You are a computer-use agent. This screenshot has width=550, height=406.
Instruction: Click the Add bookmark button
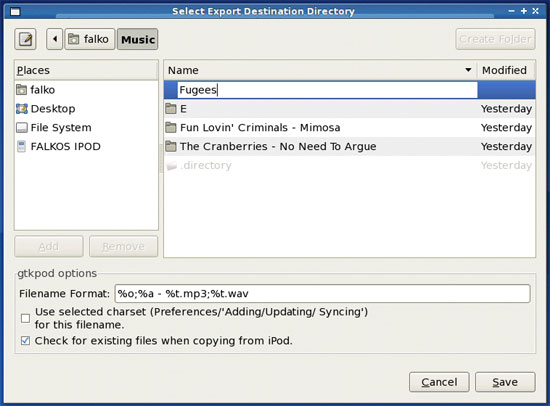click(x=49, y=246)
